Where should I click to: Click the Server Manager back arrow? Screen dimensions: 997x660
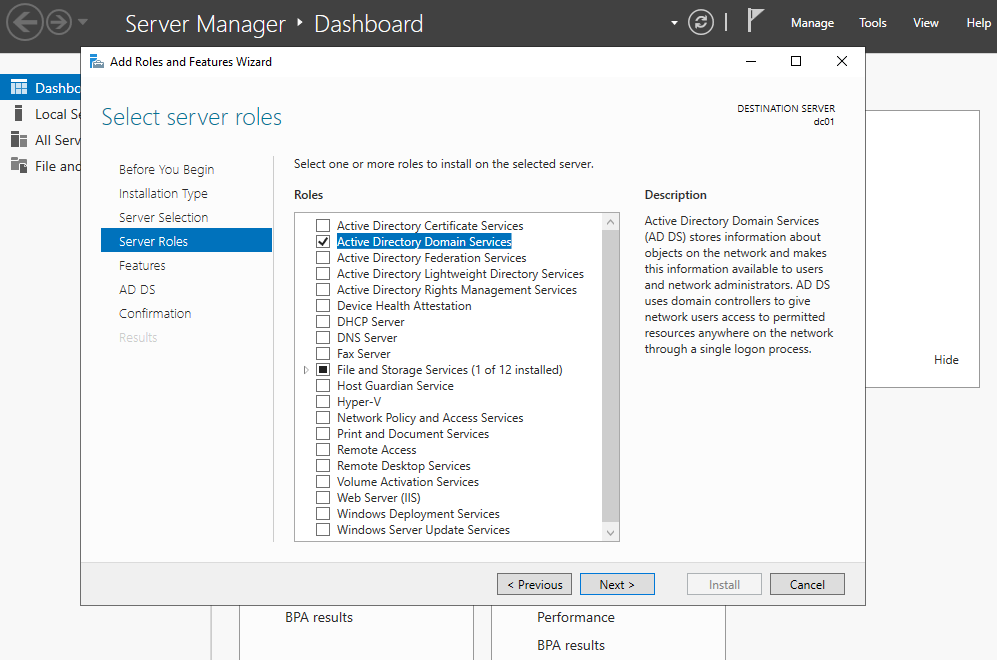click(x=24, y=23)
